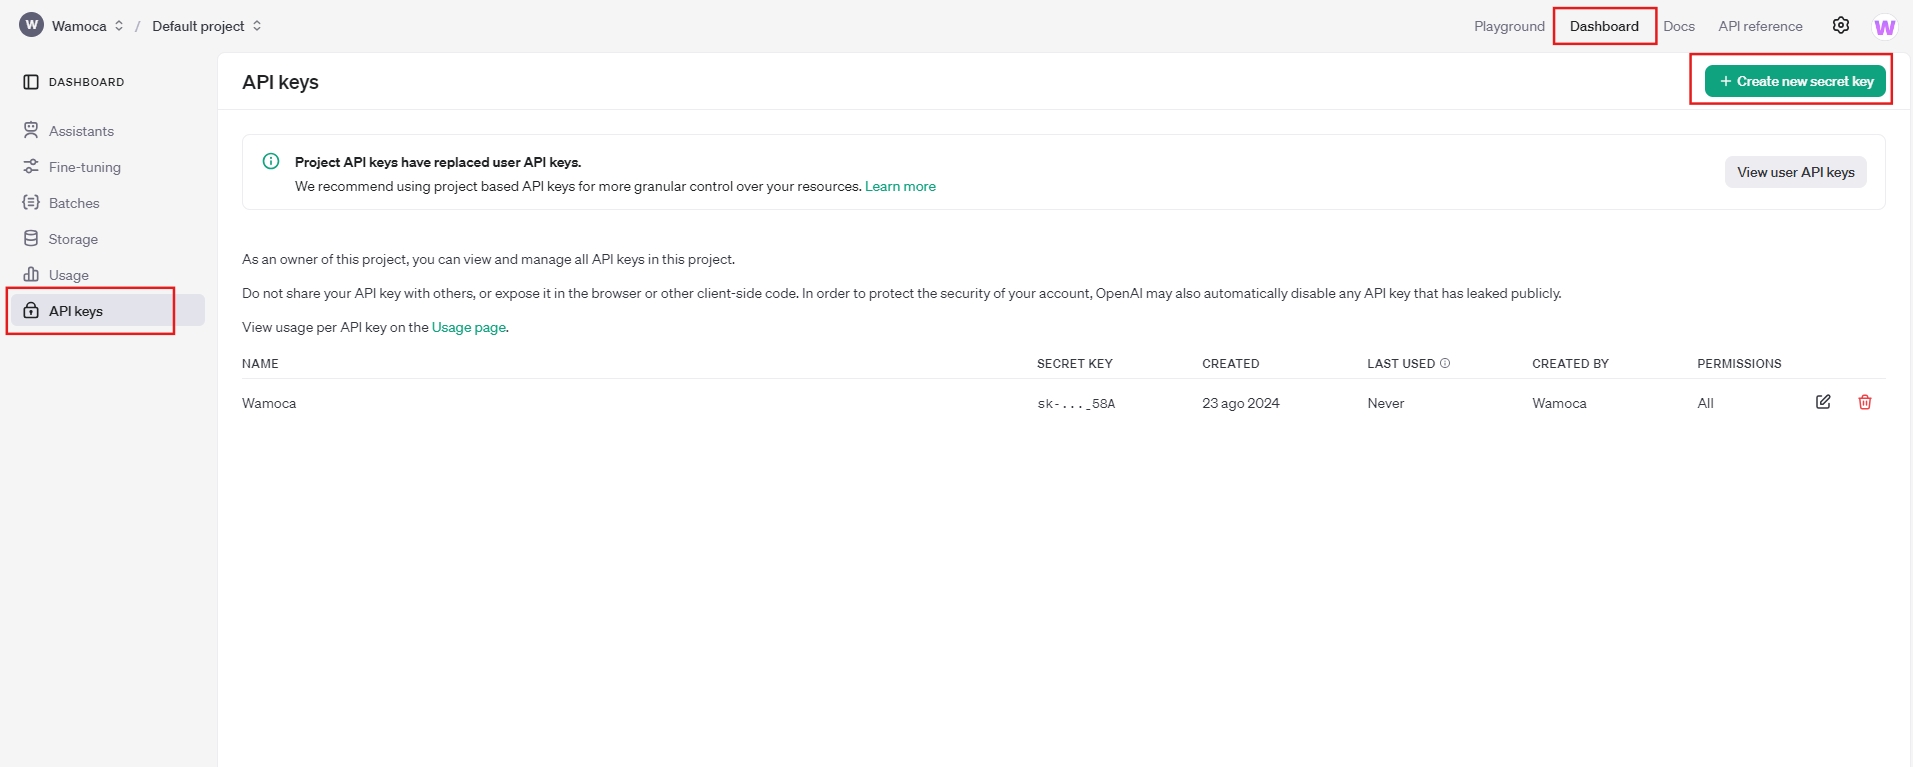Go to API reference tab
Screen dimensions: 1913x767
point(1760,26)
